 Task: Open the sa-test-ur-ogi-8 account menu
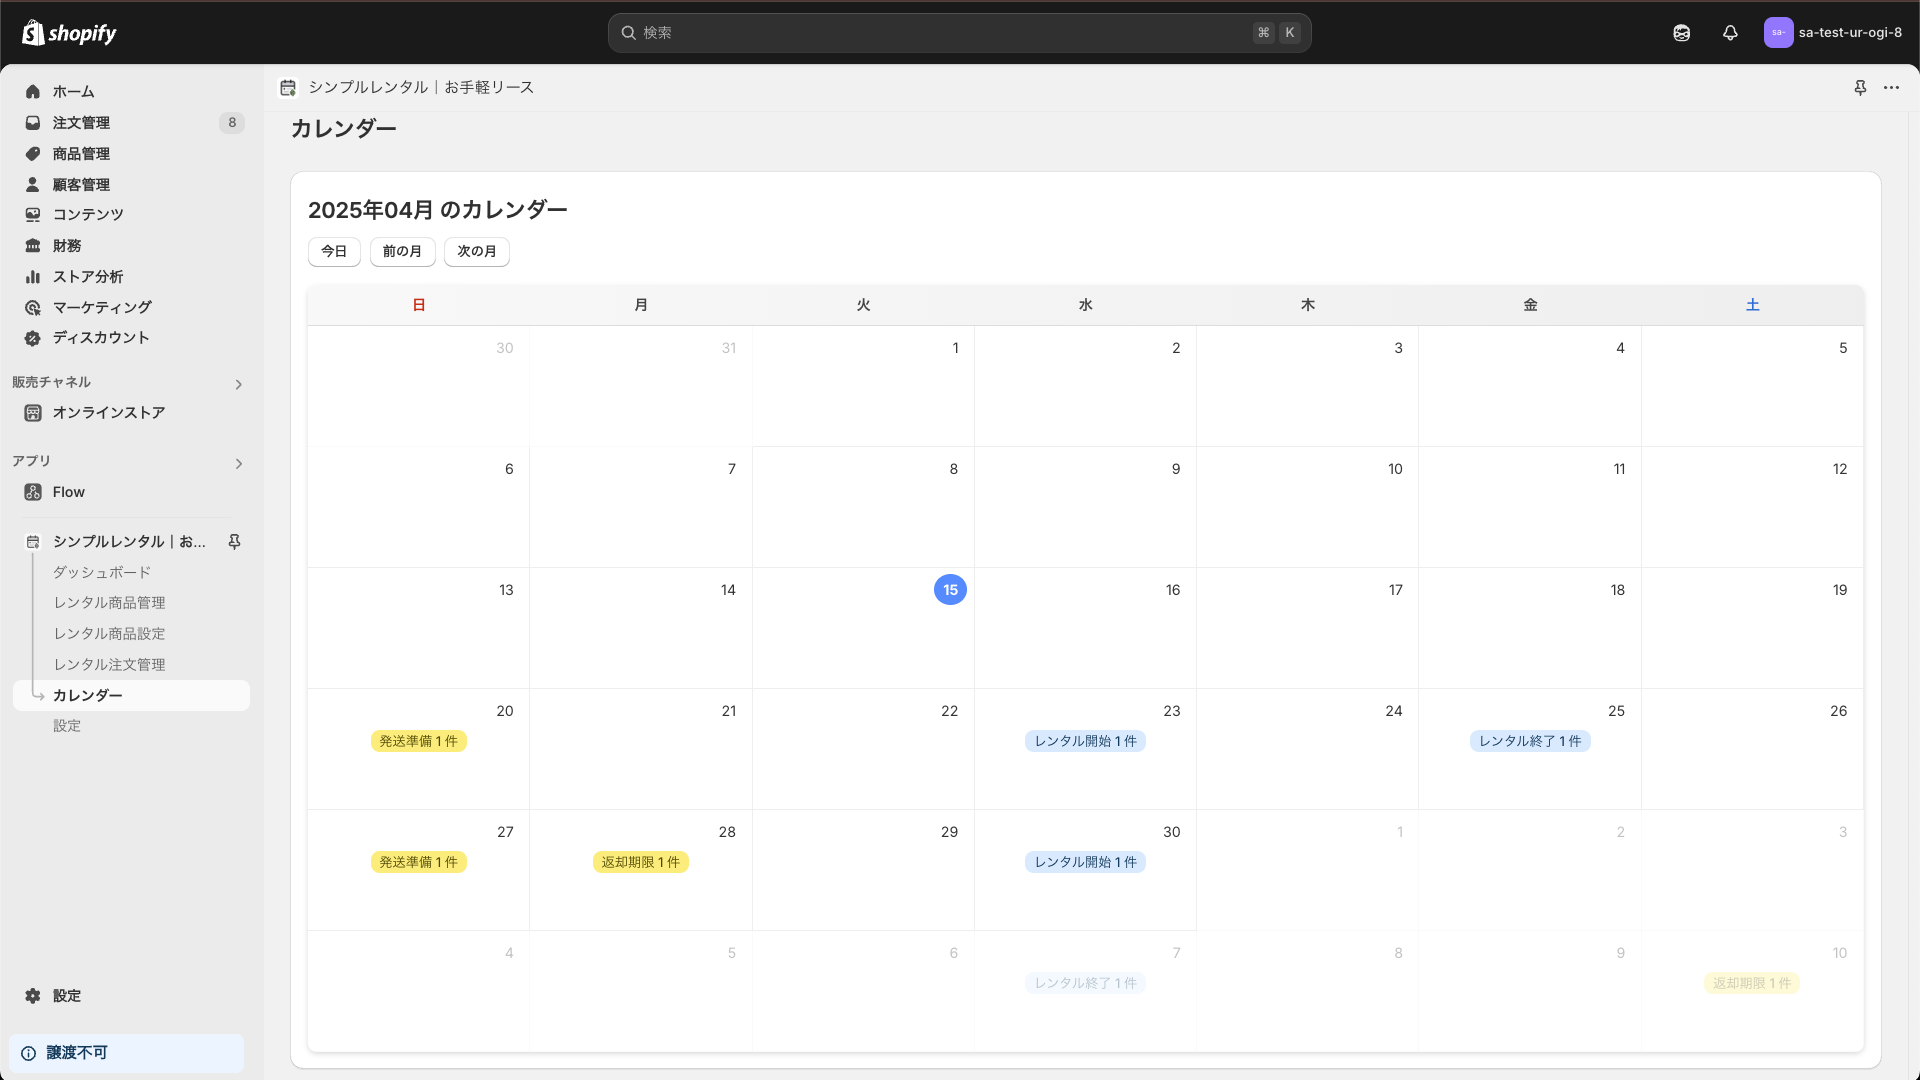(x=1834, y=33)
